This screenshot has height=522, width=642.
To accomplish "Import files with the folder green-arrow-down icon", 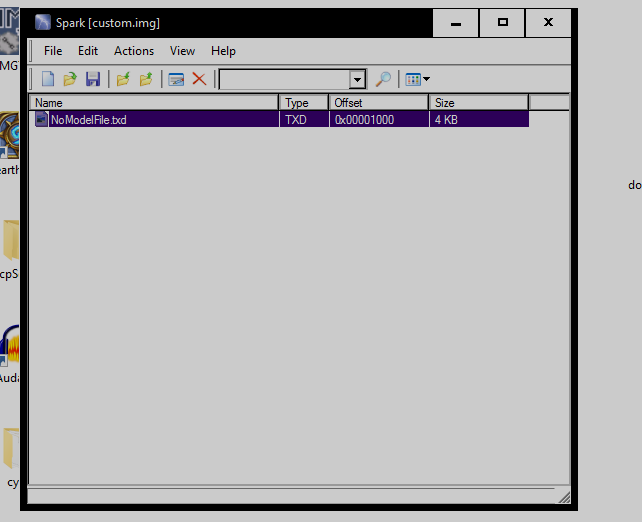I will tap(123, 79).
